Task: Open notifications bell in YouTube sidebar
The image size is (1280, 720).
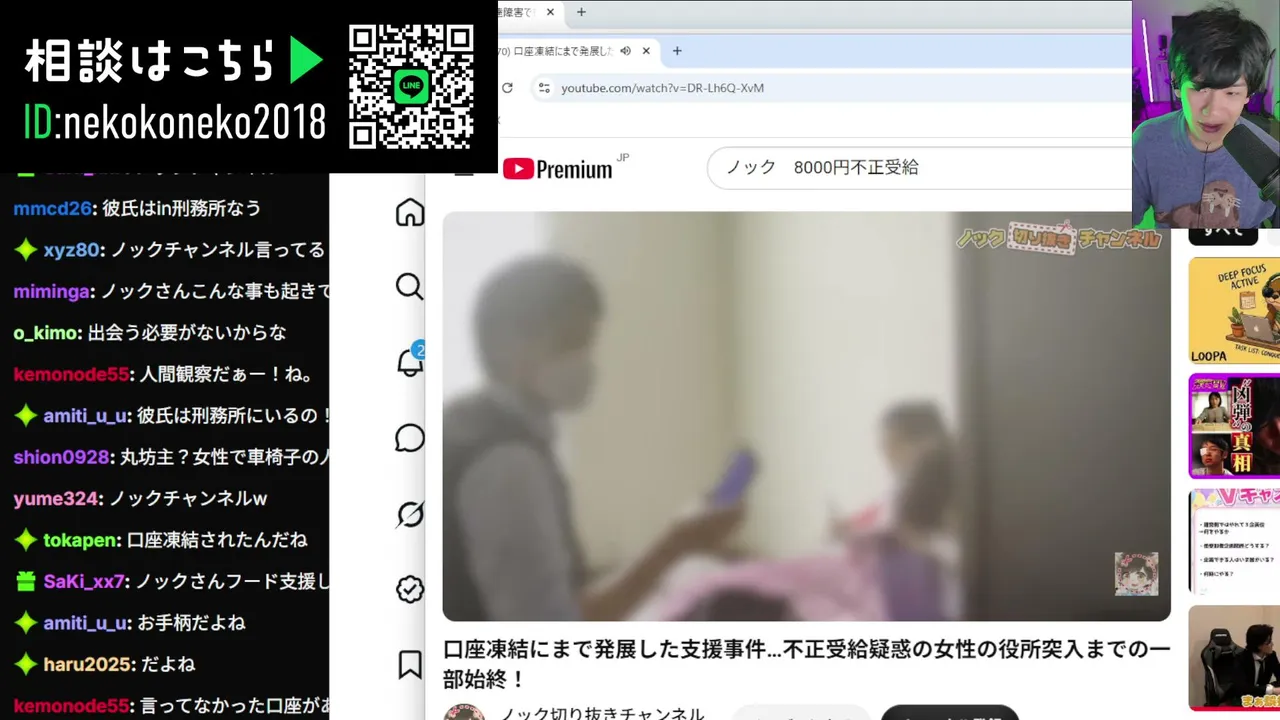Action: (410, 361)
